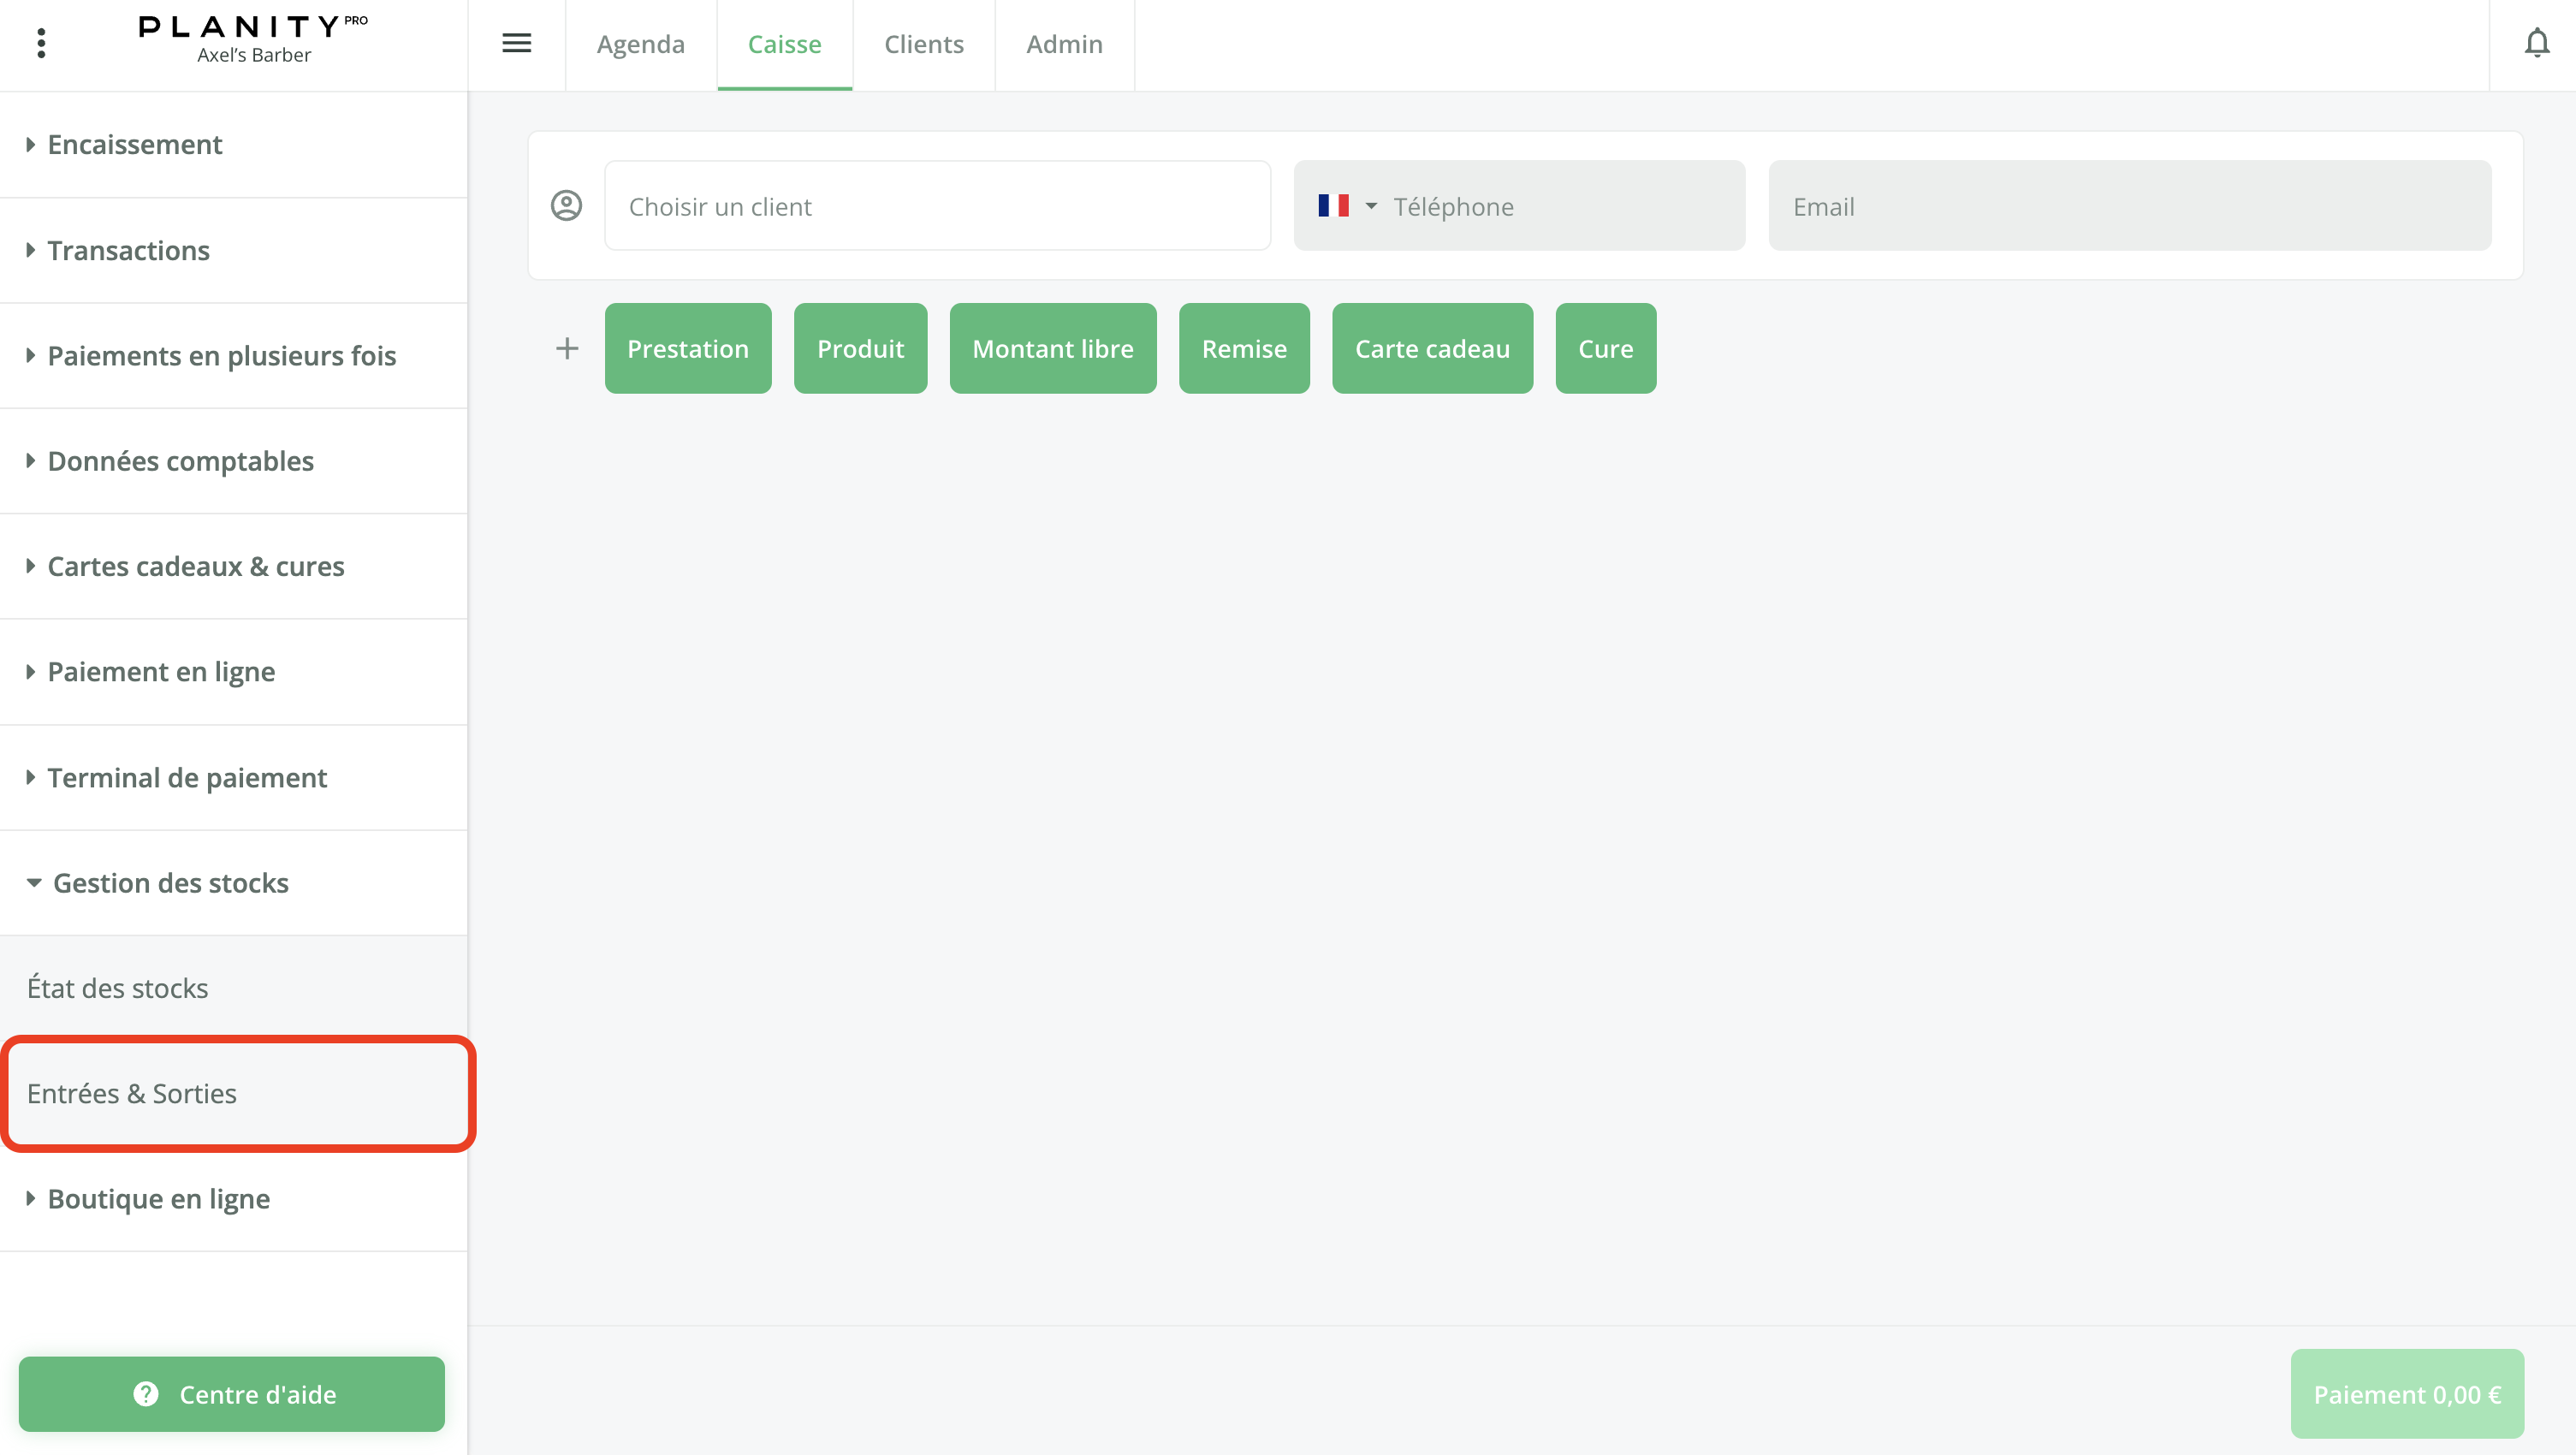The width and height of the screenshot is (2576, 1455).
Task: Expand the Encaissement section
Action: coord(135,144)
